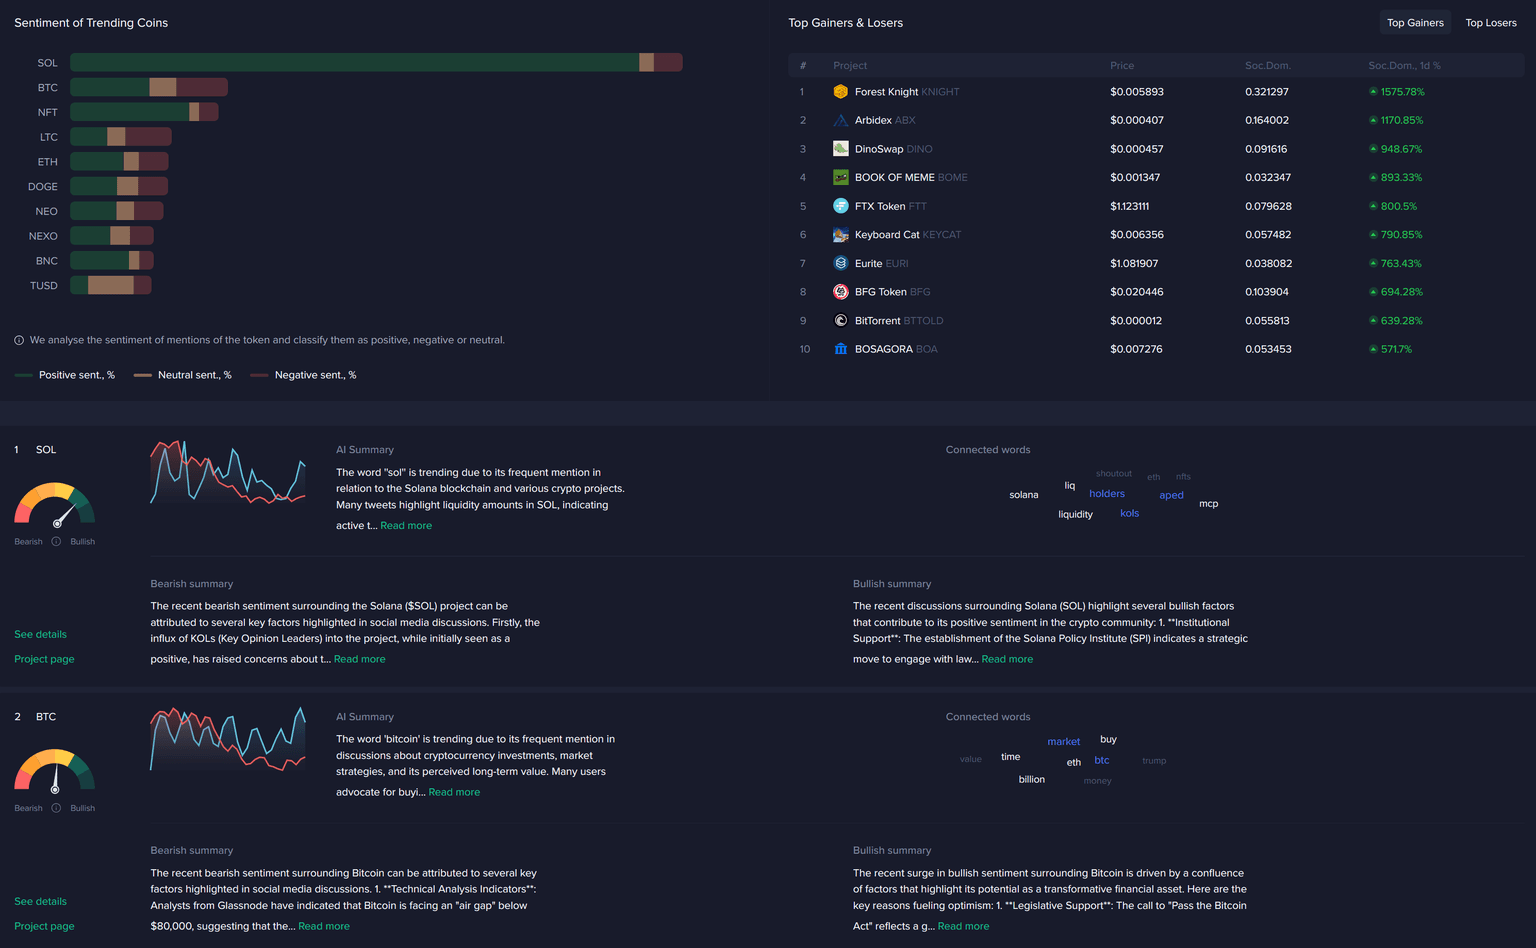The height and width of the screenshot is (948, 1536).
Task: Click the Arbidex ABX logo icon
Action: (840, 120)
